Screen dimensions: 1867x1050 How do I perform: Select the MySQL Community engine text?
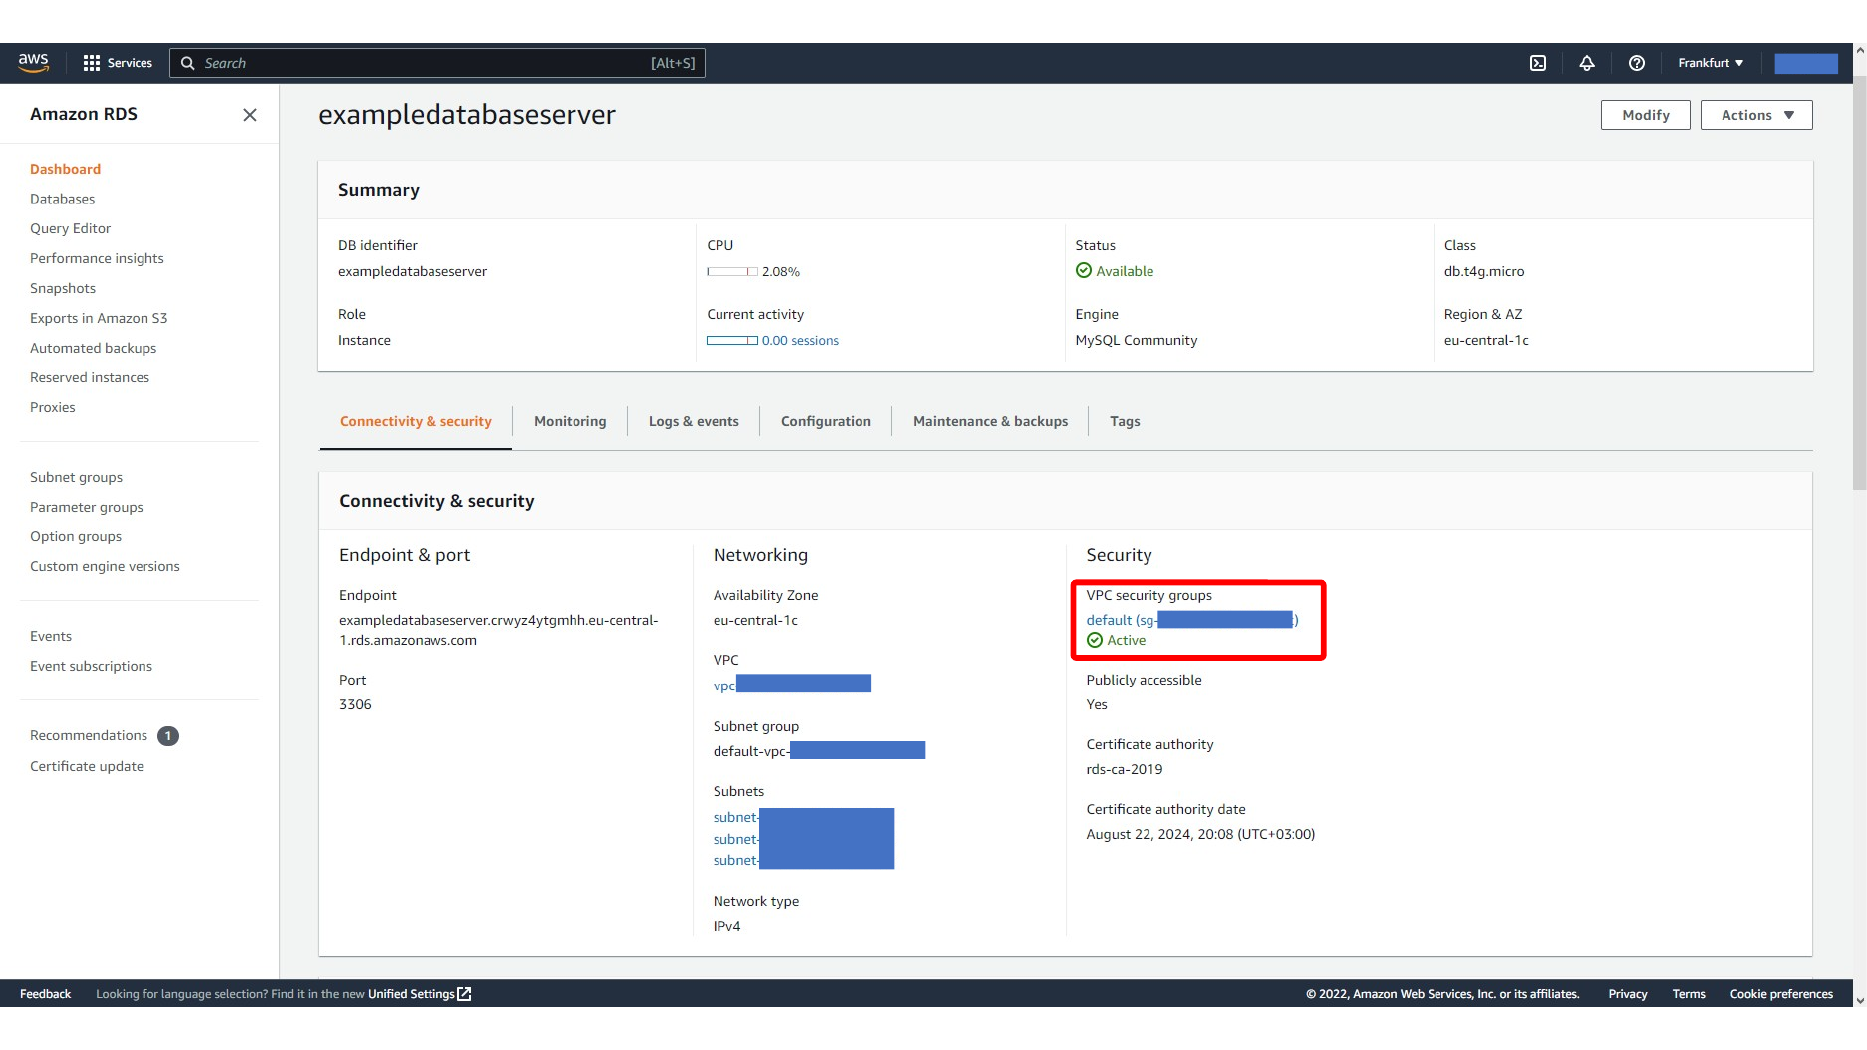[1136, 340]
